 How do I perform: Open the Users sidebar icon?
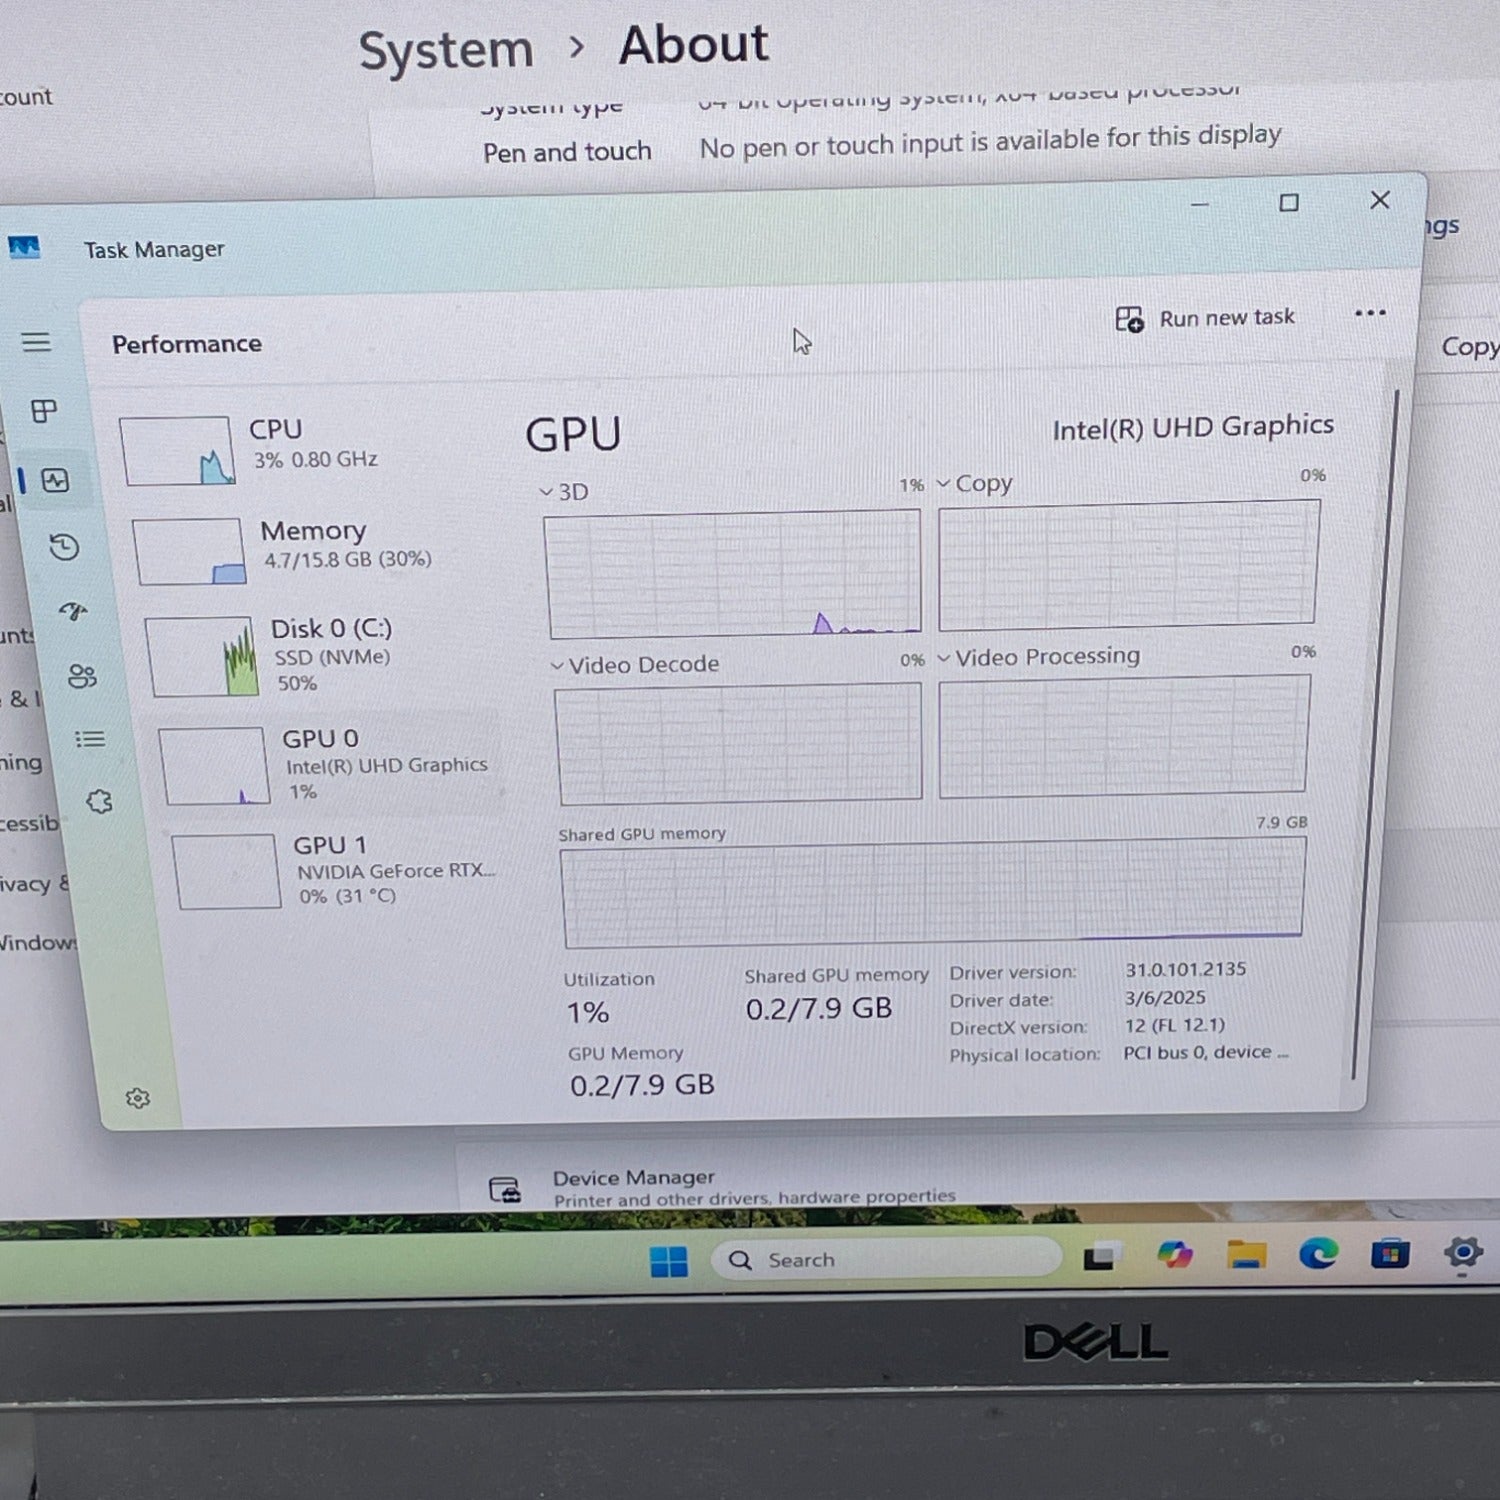(82, 677)
